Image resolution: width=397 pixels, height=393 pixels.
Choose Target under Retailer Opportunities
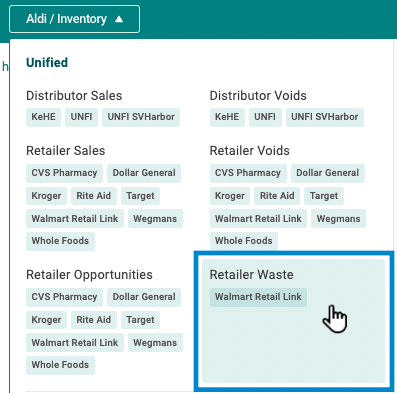tap(140, 320)
